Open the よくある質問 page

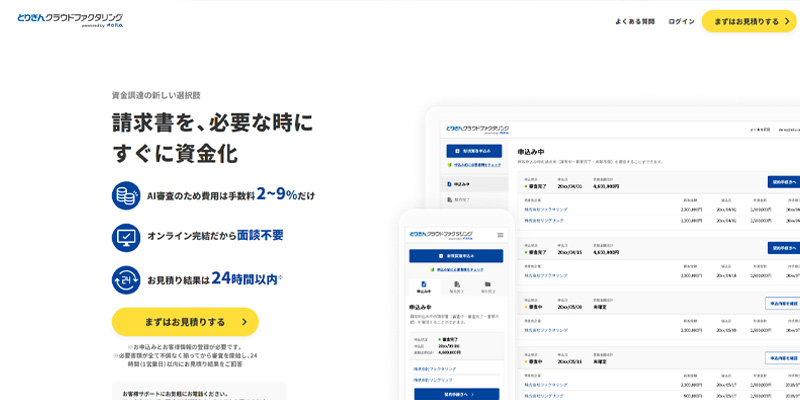coord(635,21)
